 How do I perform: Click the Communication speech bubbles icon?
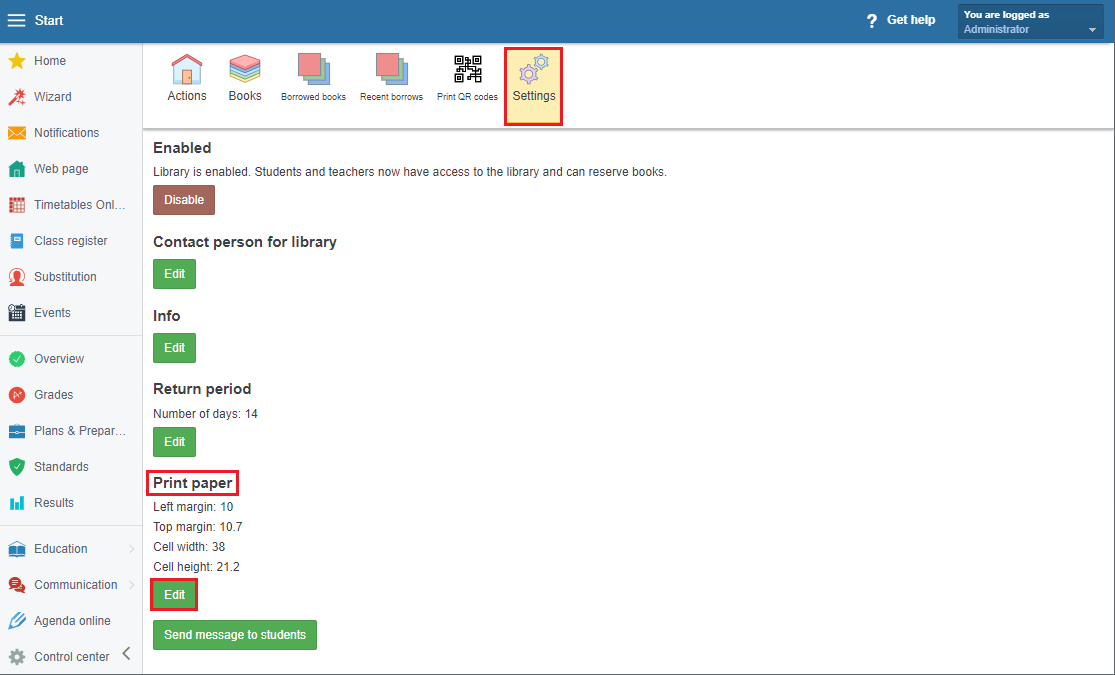tap(17, 585)
